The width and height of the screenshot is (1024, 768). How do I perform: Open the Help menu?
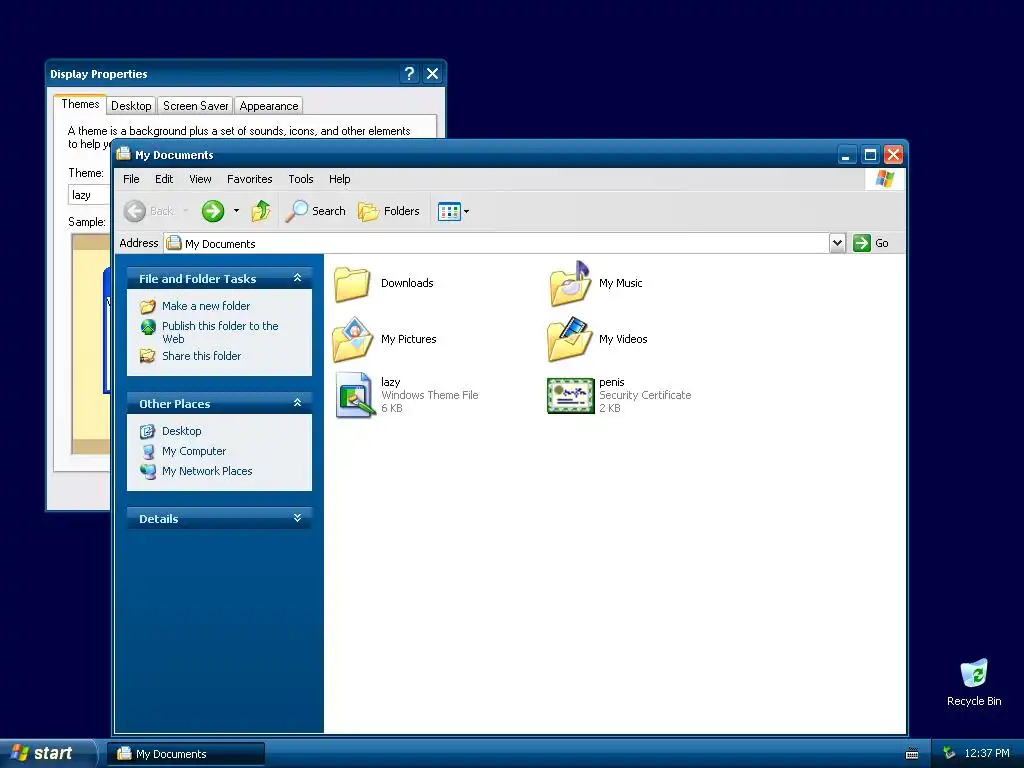pyautogui.click(x=340, y=179)
